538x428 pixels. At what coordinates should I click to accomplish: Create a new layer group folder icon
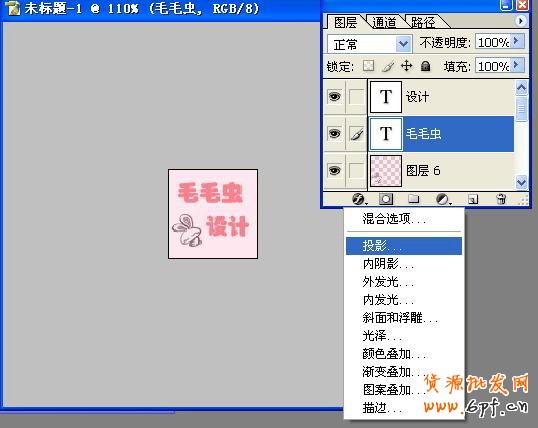tap(413, 199)
